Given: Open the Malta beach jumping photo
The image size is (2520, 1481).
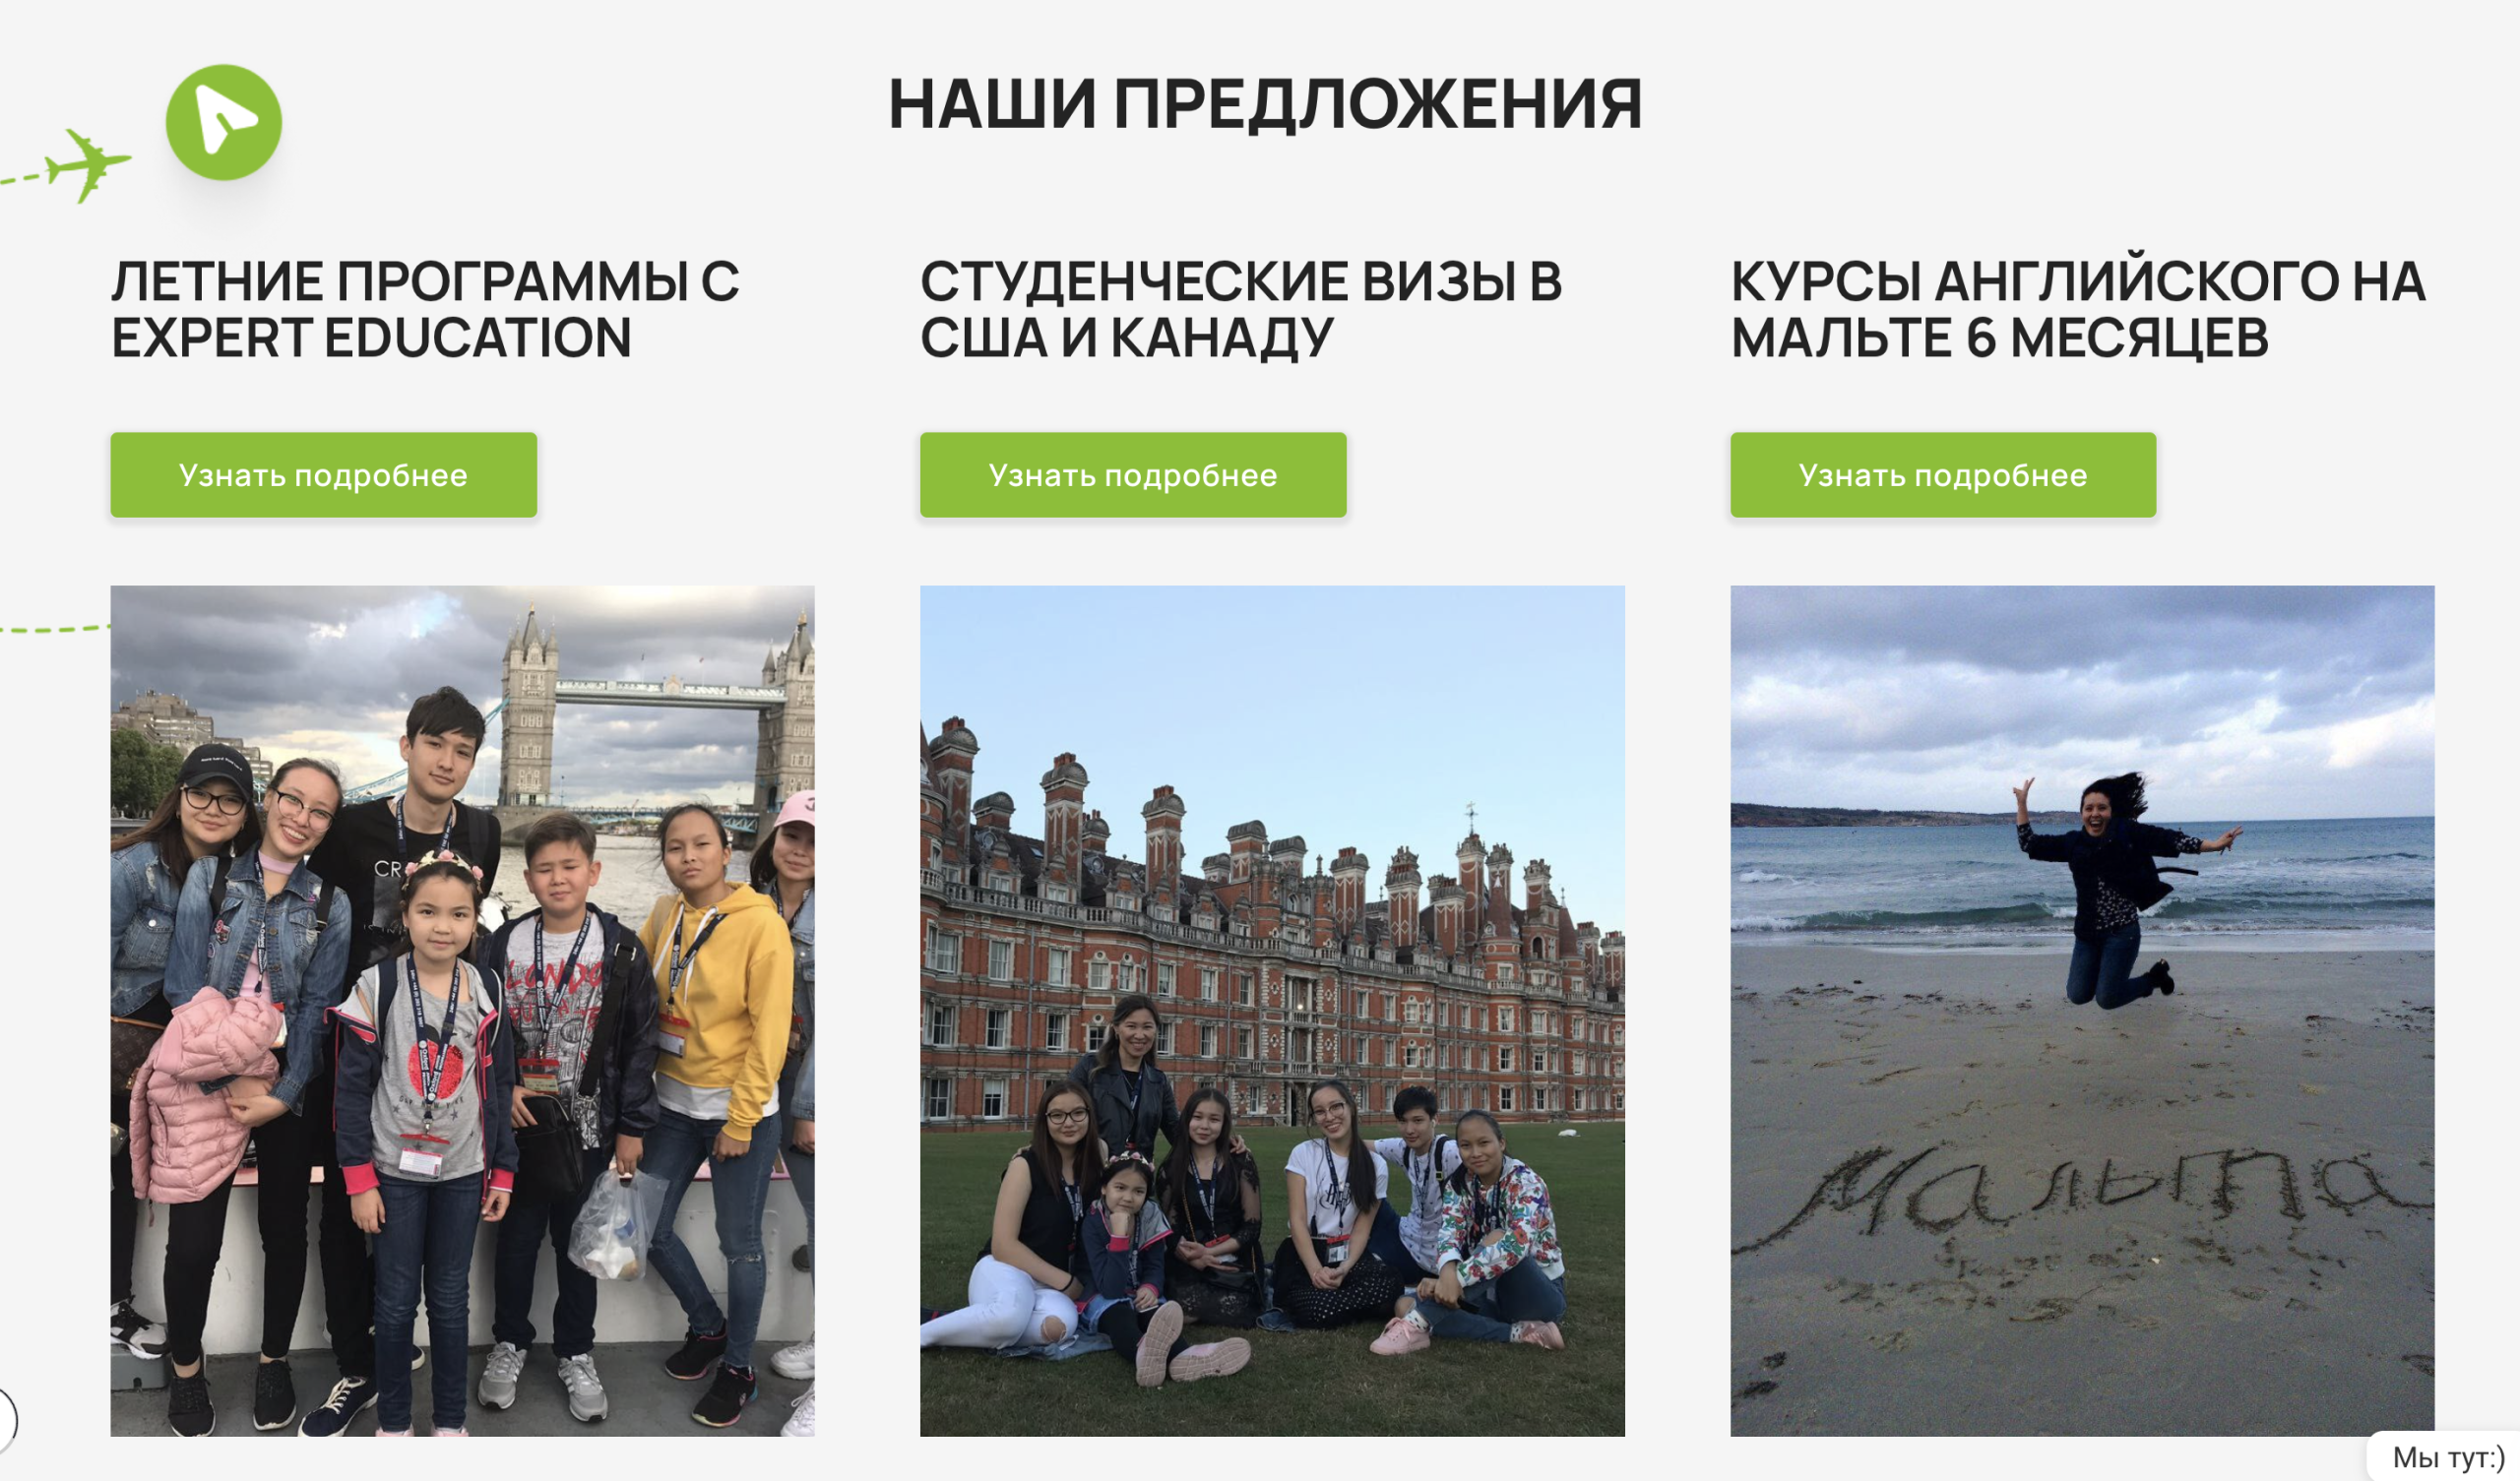Looking at the screenshot, I should (2082, 1011).
